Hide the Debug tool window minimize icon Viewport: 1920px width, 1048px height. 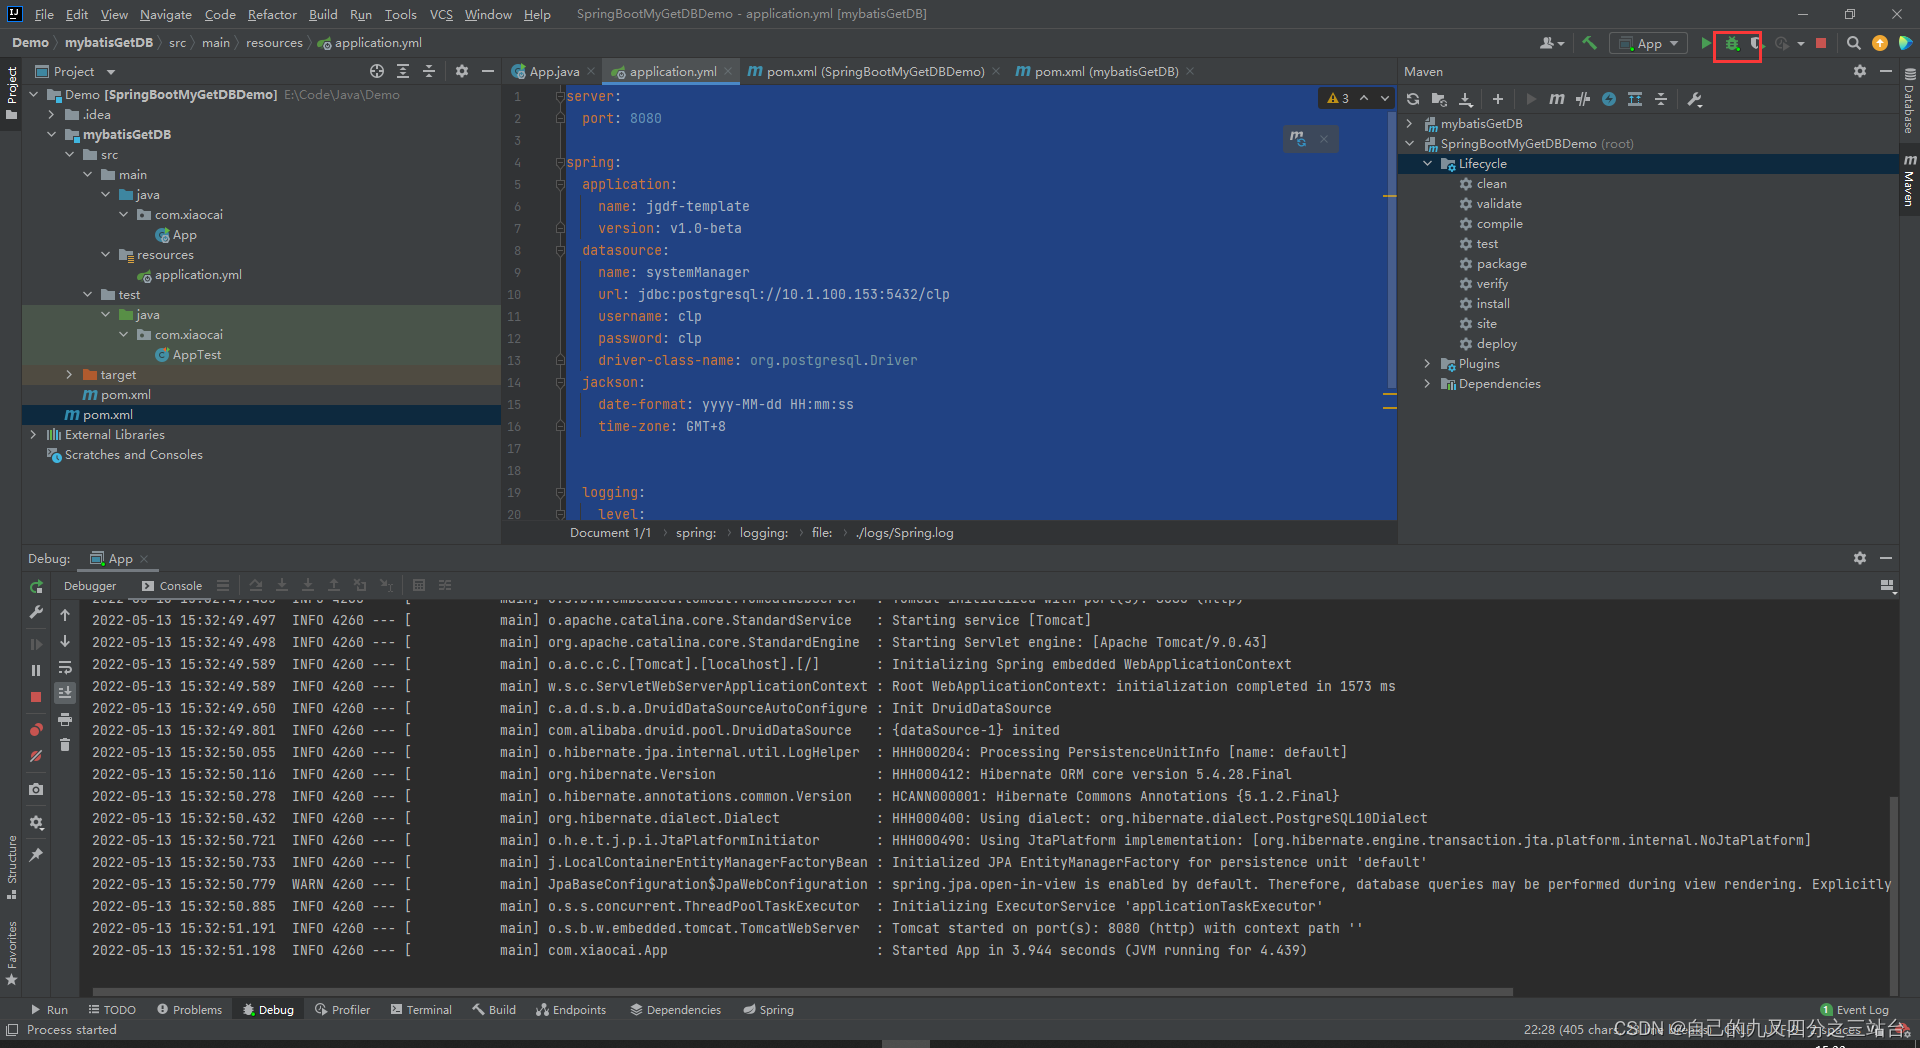coord(1886,558)
